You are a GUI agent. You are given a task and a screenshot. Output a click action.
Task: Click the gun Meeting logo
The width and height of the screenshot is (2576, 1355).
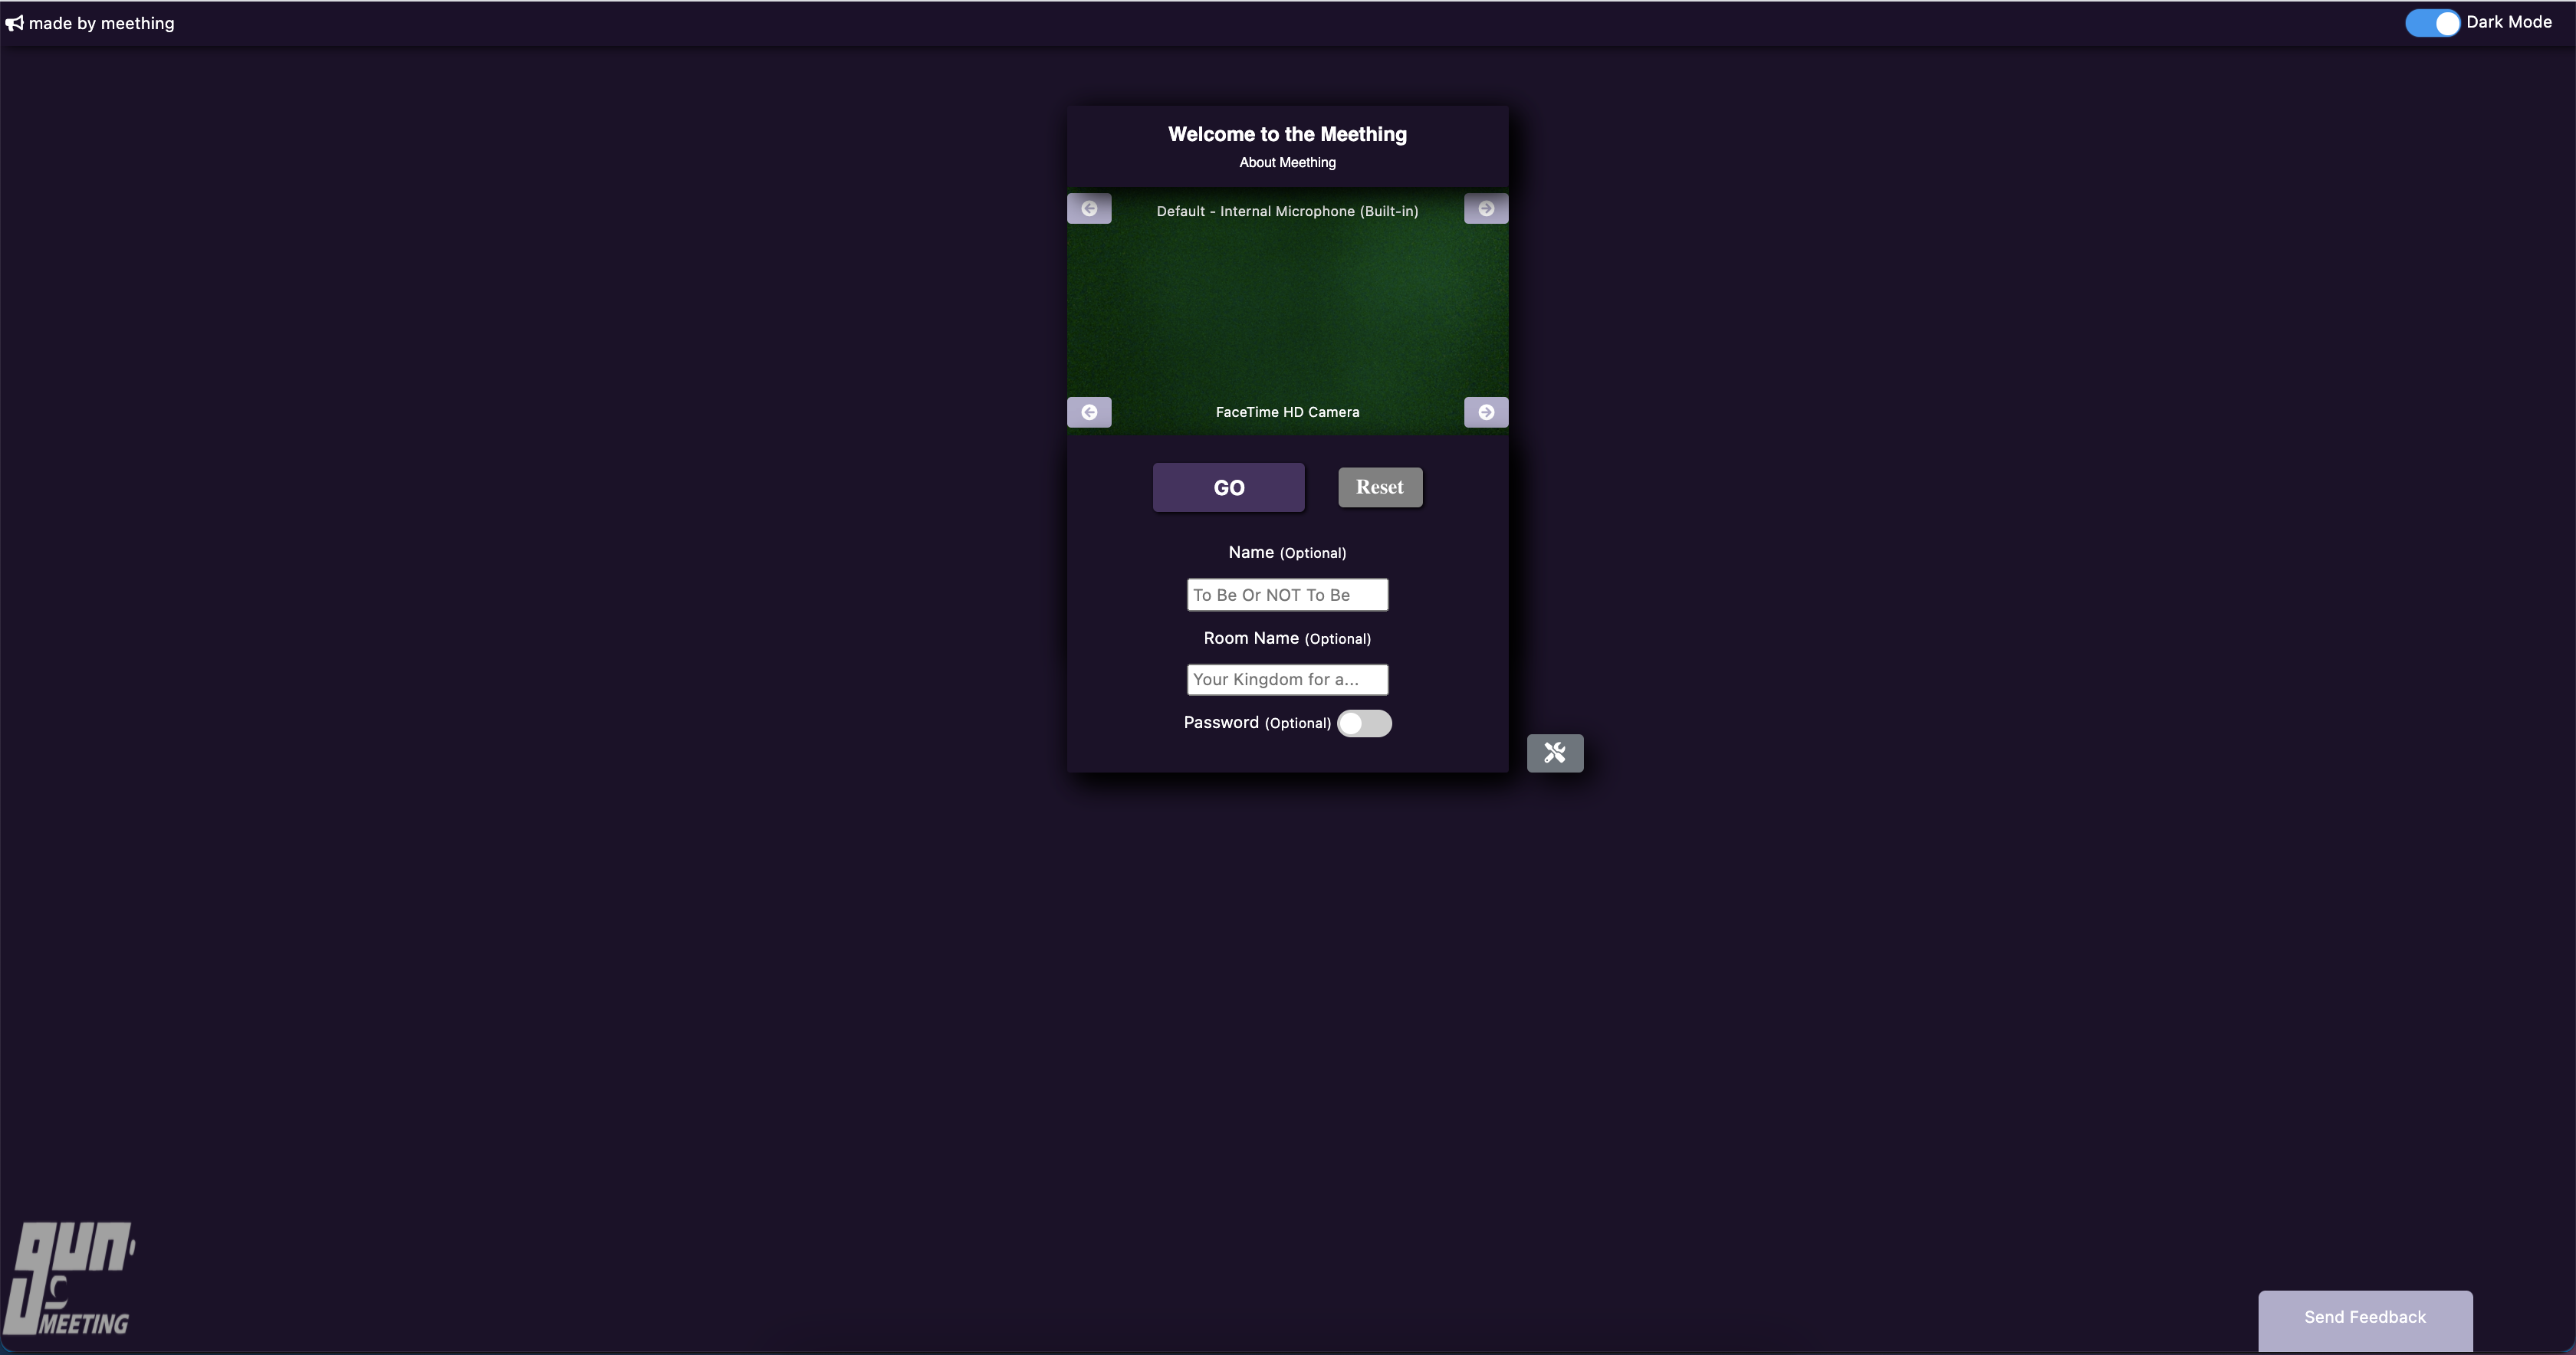tap(69, 1278)
